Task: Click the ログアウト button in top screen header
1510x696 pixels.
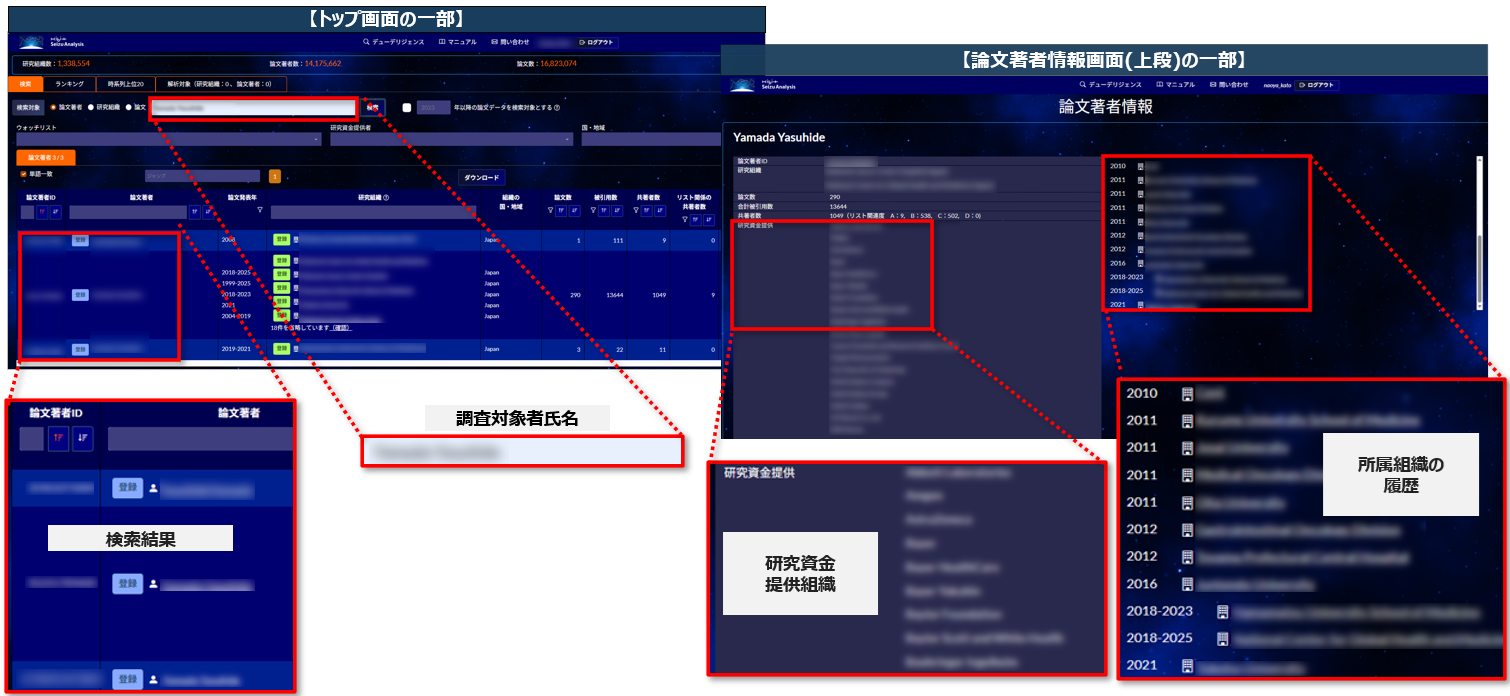Action: pyautogui.click(x=598, y=43)
